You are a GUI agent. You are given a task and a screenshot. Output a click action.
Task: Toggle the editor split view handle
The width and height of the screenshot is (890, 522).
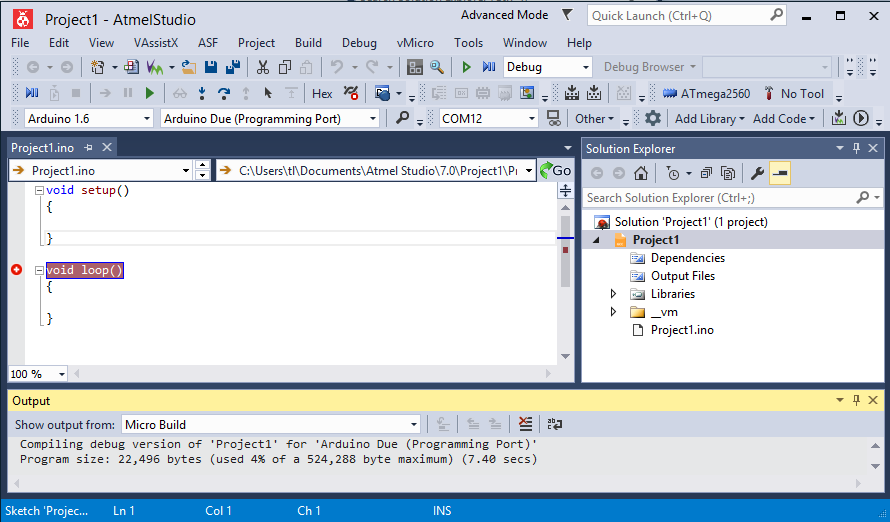pos(565,190)
